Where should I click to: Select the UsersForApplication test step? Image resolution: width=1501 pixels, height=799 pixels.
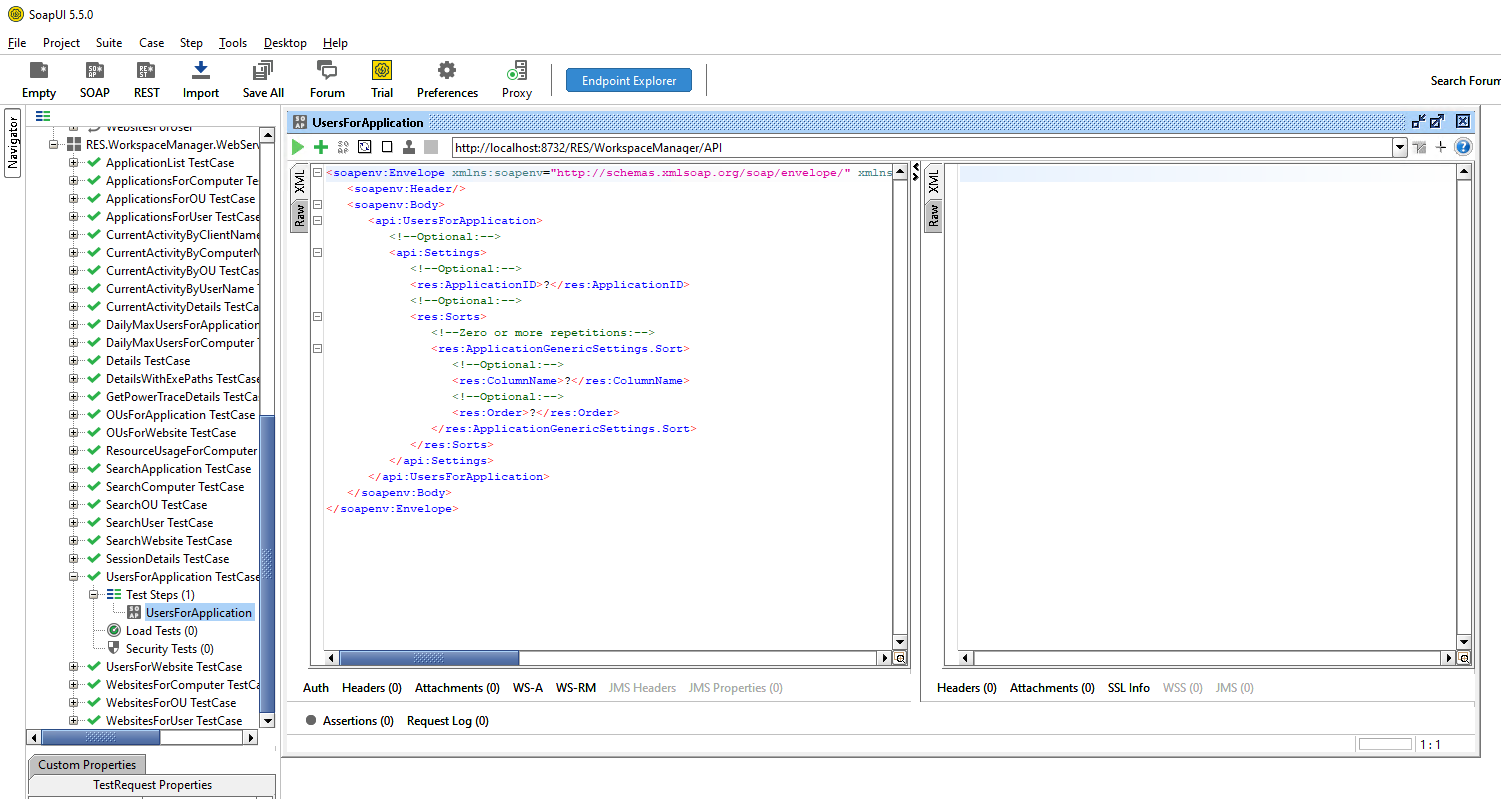point(199,612)
